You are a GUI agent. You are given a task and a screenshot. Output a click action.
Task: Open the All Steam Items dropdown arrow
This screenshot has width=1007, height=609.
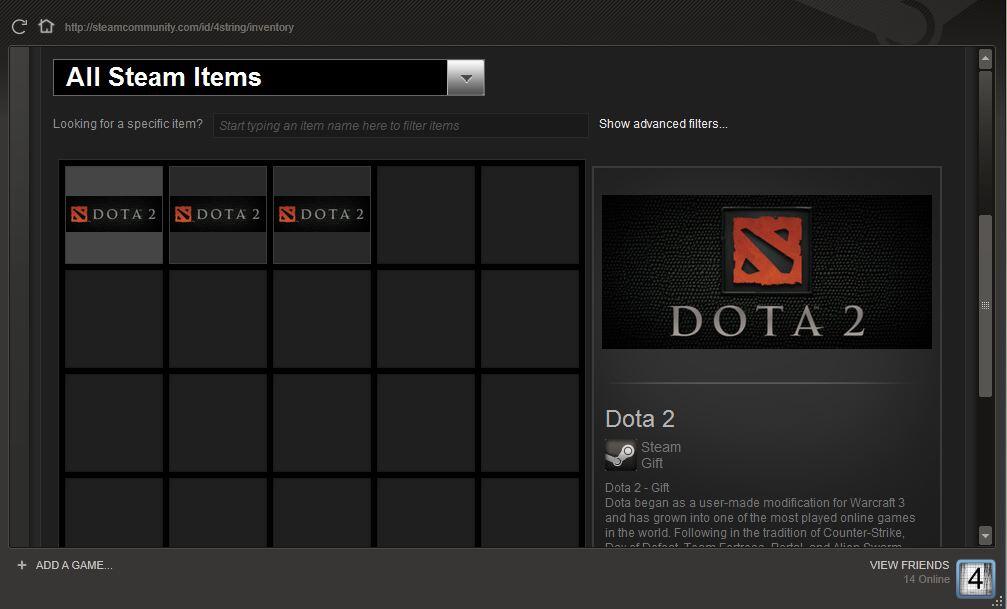pyautogui.click(x=466, y=78)
